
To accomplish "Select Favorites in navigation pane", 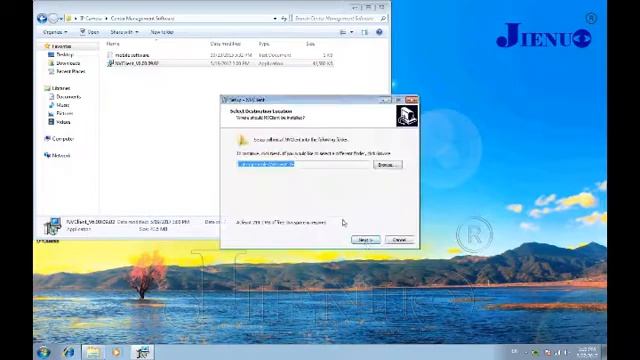I will (60, 46).
